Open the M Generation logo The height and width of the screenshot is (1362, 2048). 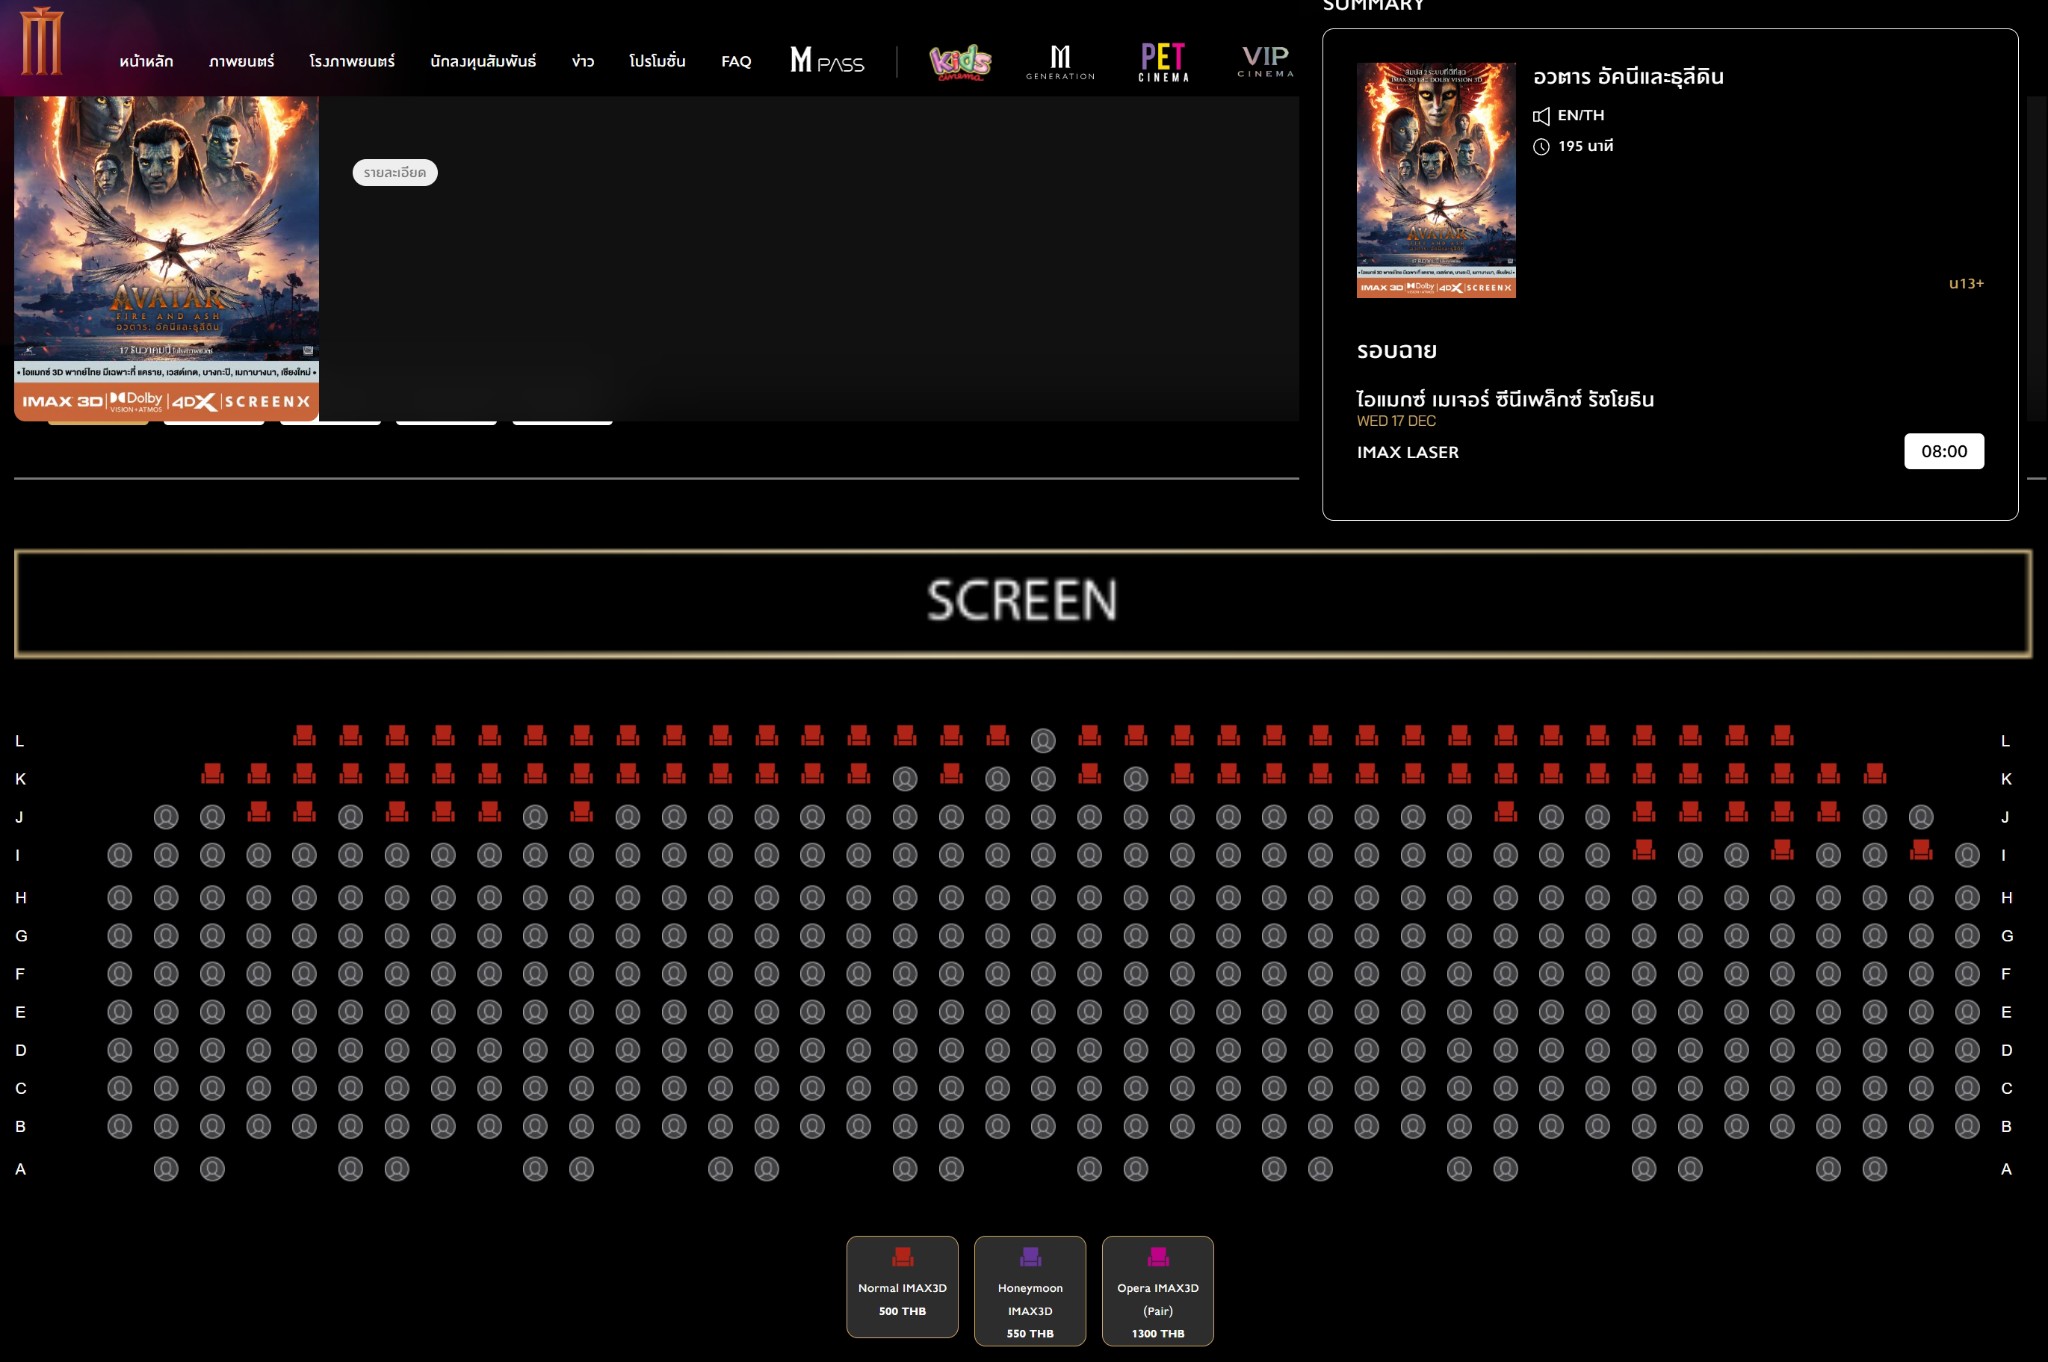(x=1060, y=62)
